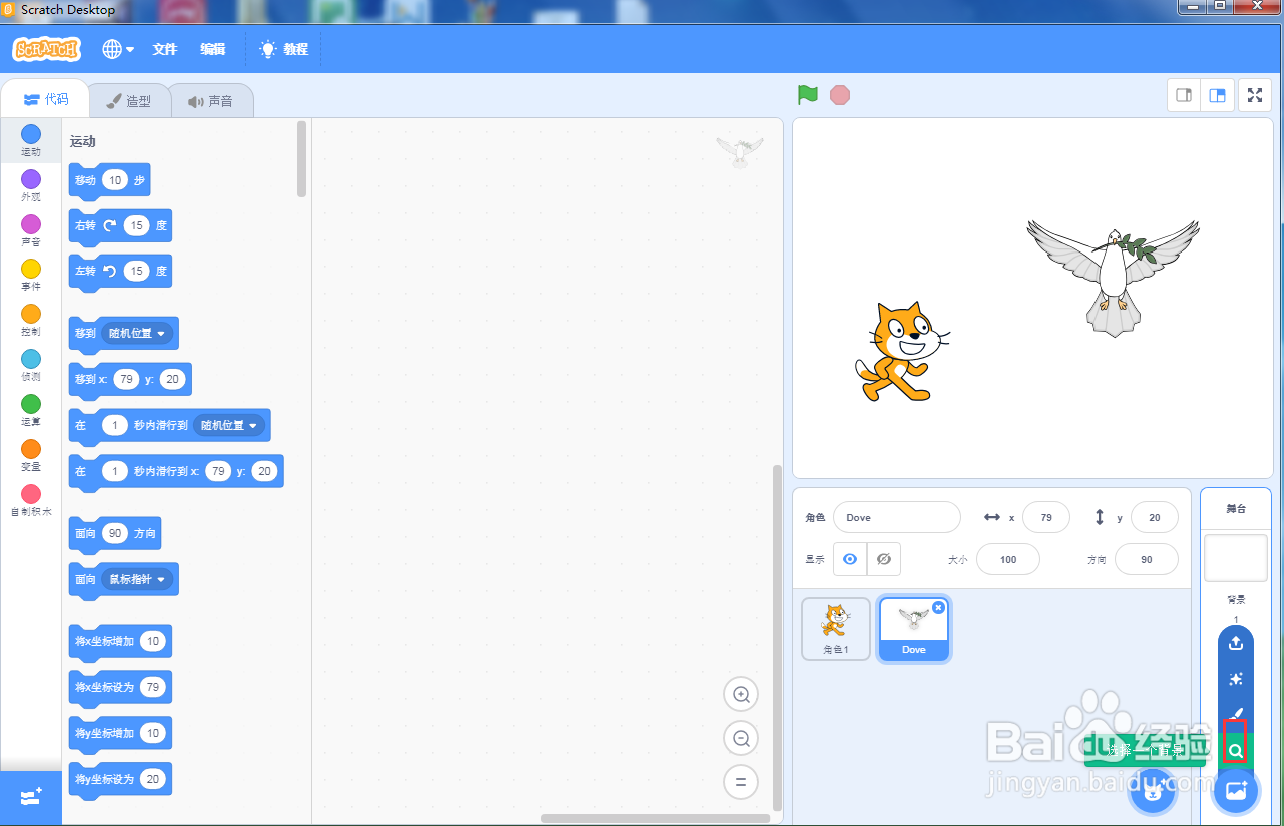Click the 方向 direction field

pos(1147,559)
